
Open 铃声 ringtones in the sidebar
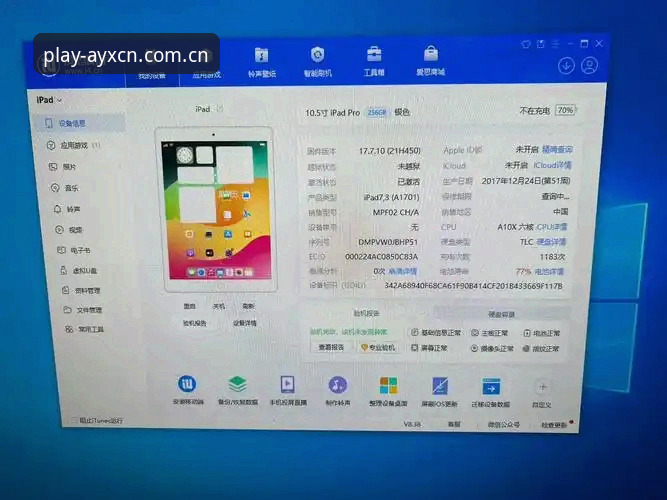(67, 209)
